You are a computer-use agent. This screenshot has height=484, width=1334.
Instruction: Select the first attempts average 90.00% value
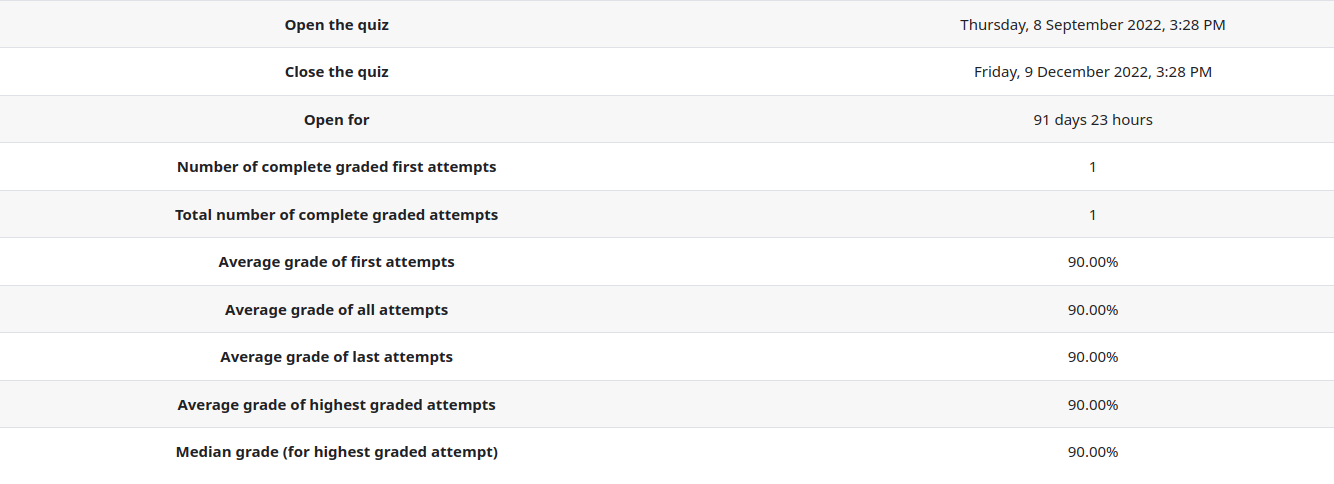point(1092,262)
